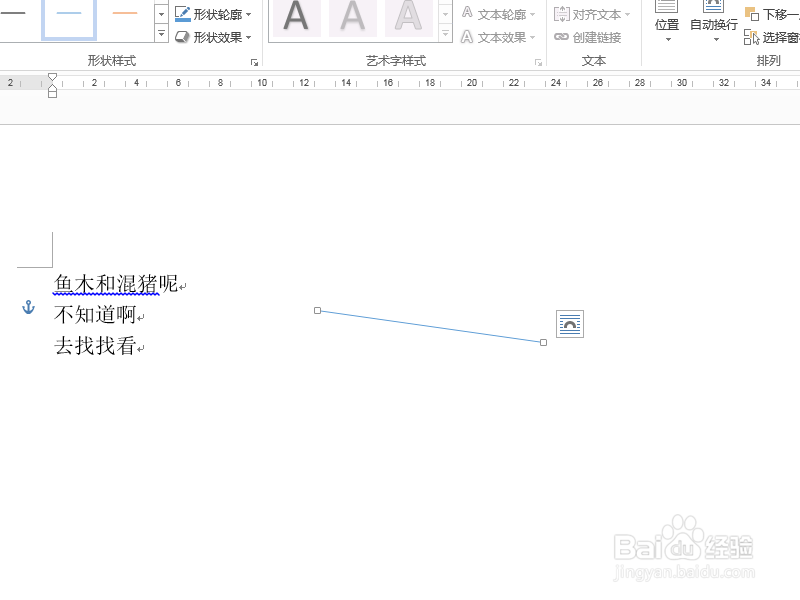Screen dimensions: 800x600
Task: Open the Shape Styles dialog launcher
Action: (254, 61)
